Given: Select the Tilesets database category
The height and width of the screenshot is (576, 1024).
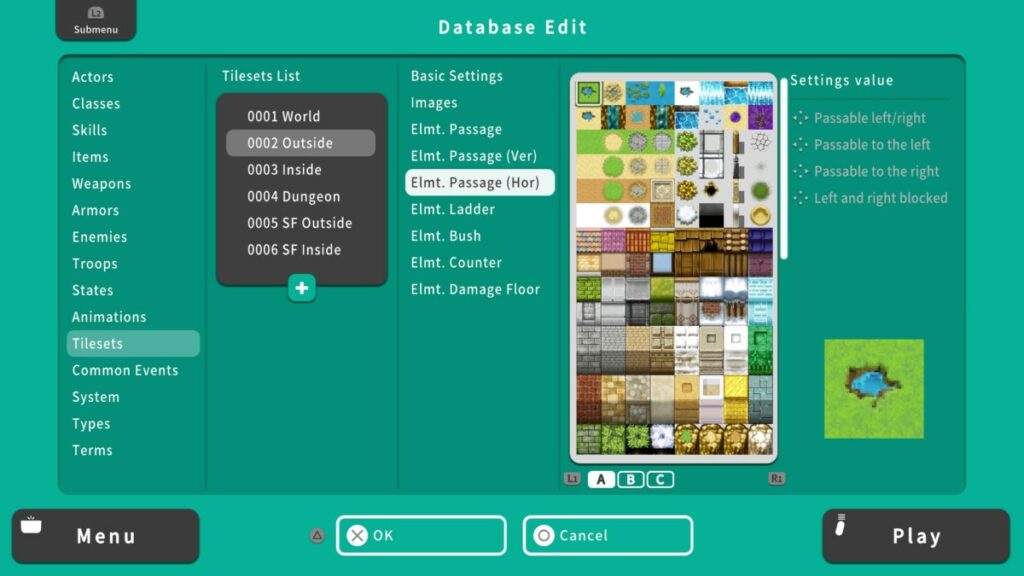Looking at the screenshot, I should (133, 344).
